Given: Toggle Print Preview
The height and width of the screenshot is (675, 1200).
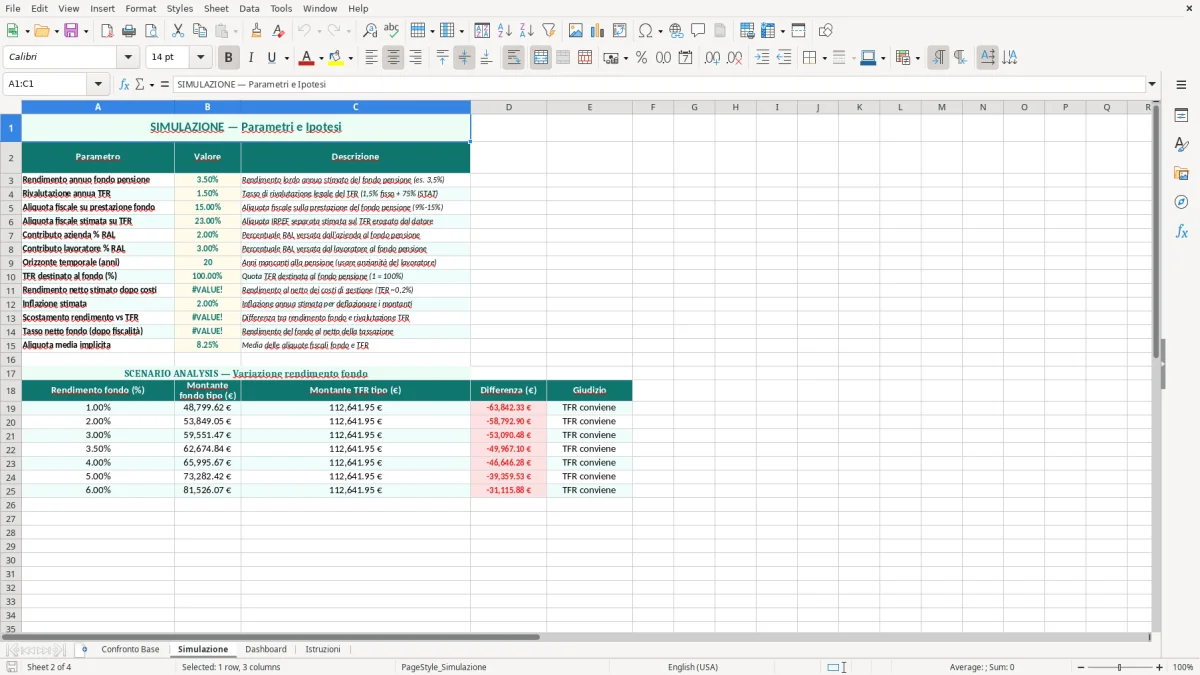Looking at the screenshot, I should [151, 31].
